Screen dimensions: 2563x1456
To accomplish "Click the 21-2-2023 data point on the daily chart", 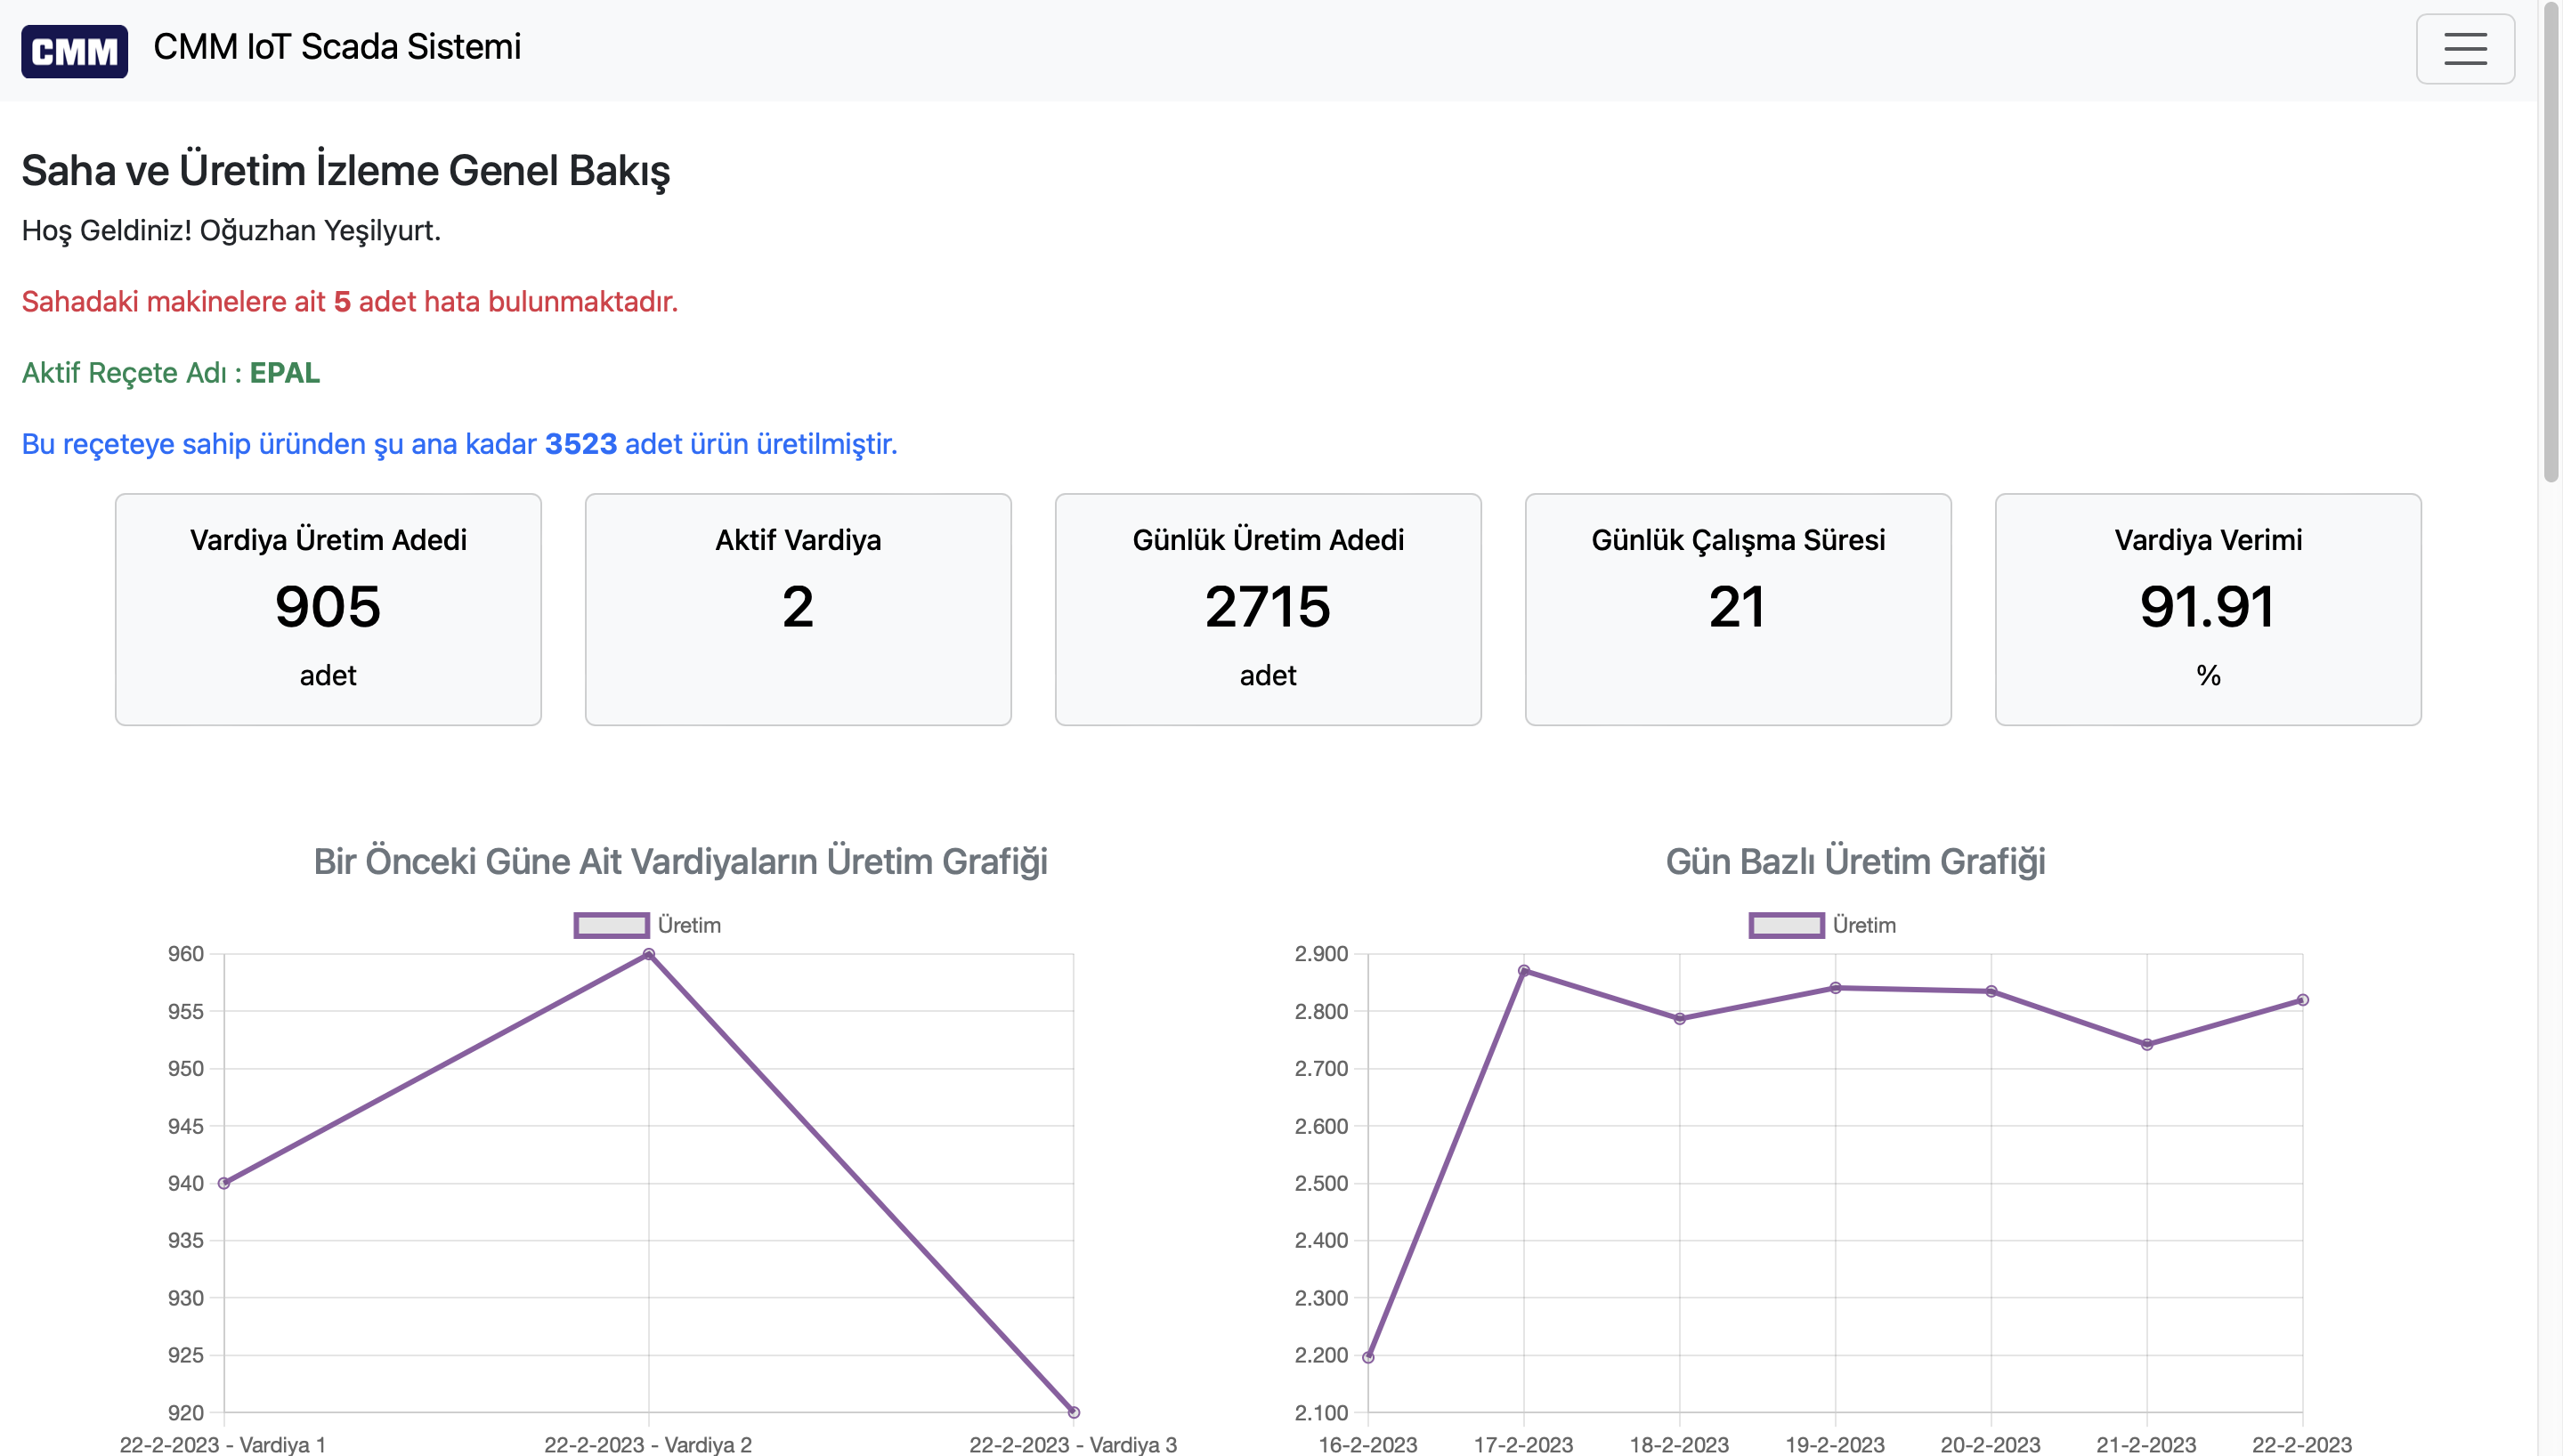I will click(2146, 1044).
